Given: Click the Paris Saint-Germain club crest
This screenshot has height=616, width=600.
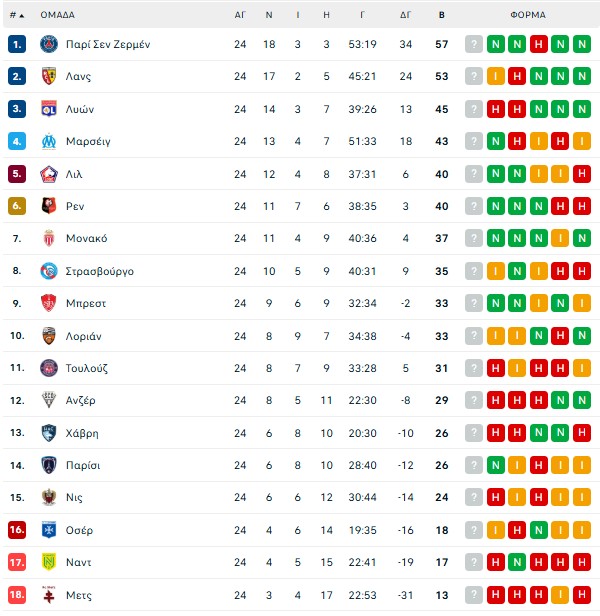Looking at the screenshot, I should coord(48,44).
